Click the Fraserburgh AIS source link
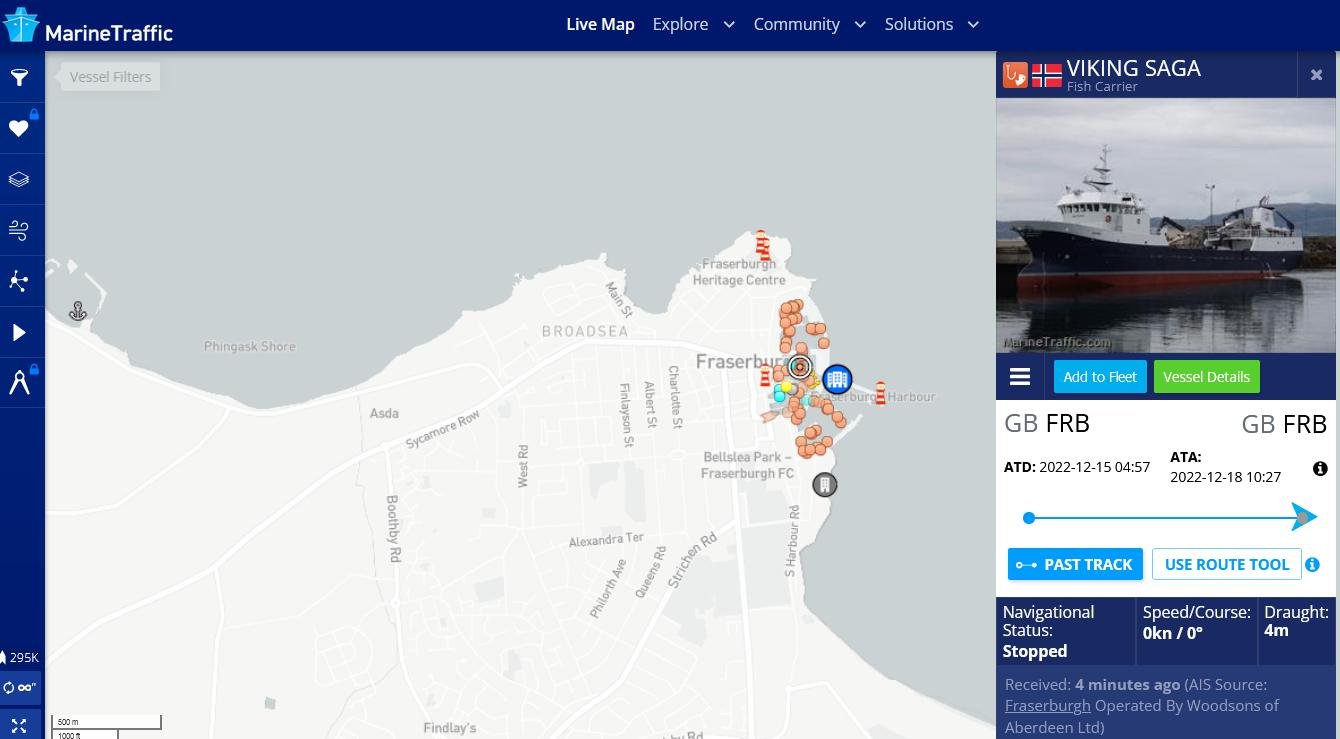The height and width of the screenshot is (739, 1340). (x=1047, y=705)
